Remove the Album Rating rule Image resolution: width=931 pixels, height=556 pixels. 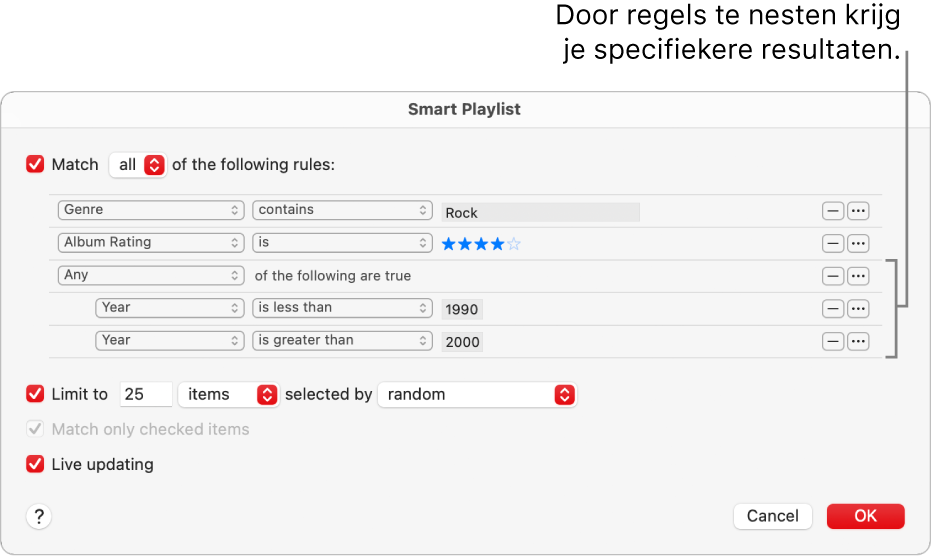[833, 243]
